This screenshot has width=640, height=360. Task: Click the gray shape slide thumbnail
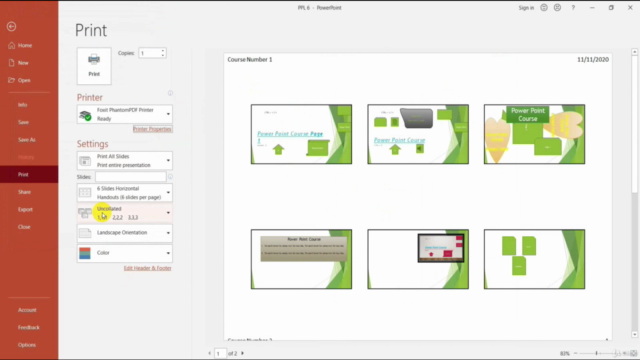click(x=418, y=134)
